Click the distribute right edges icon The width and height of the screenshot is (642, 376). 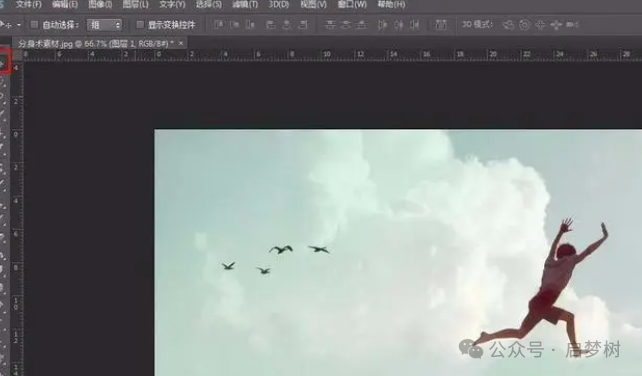415,25
